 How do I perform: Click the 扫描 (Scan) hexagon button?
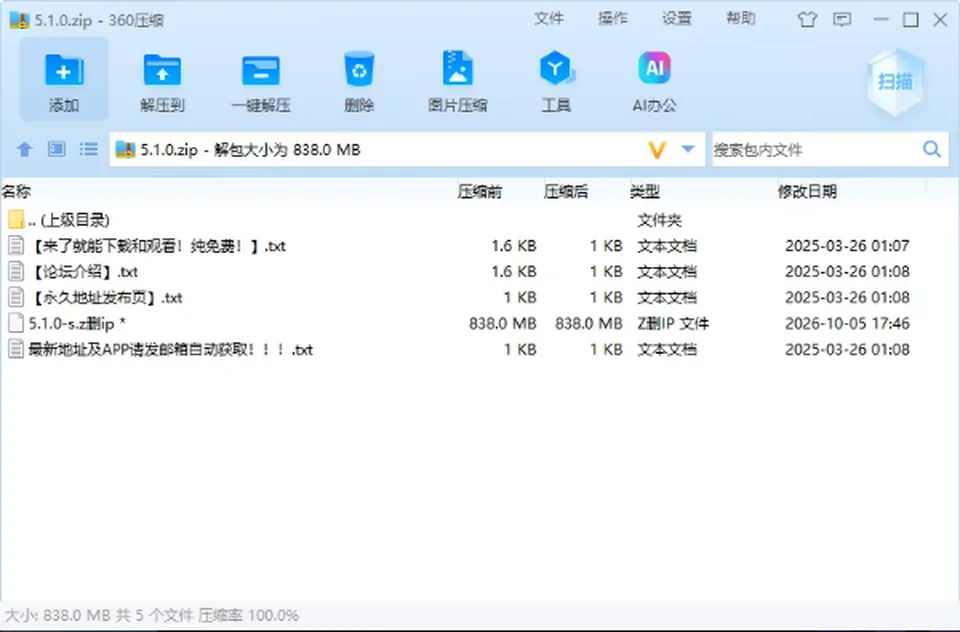tap(896, 81)
